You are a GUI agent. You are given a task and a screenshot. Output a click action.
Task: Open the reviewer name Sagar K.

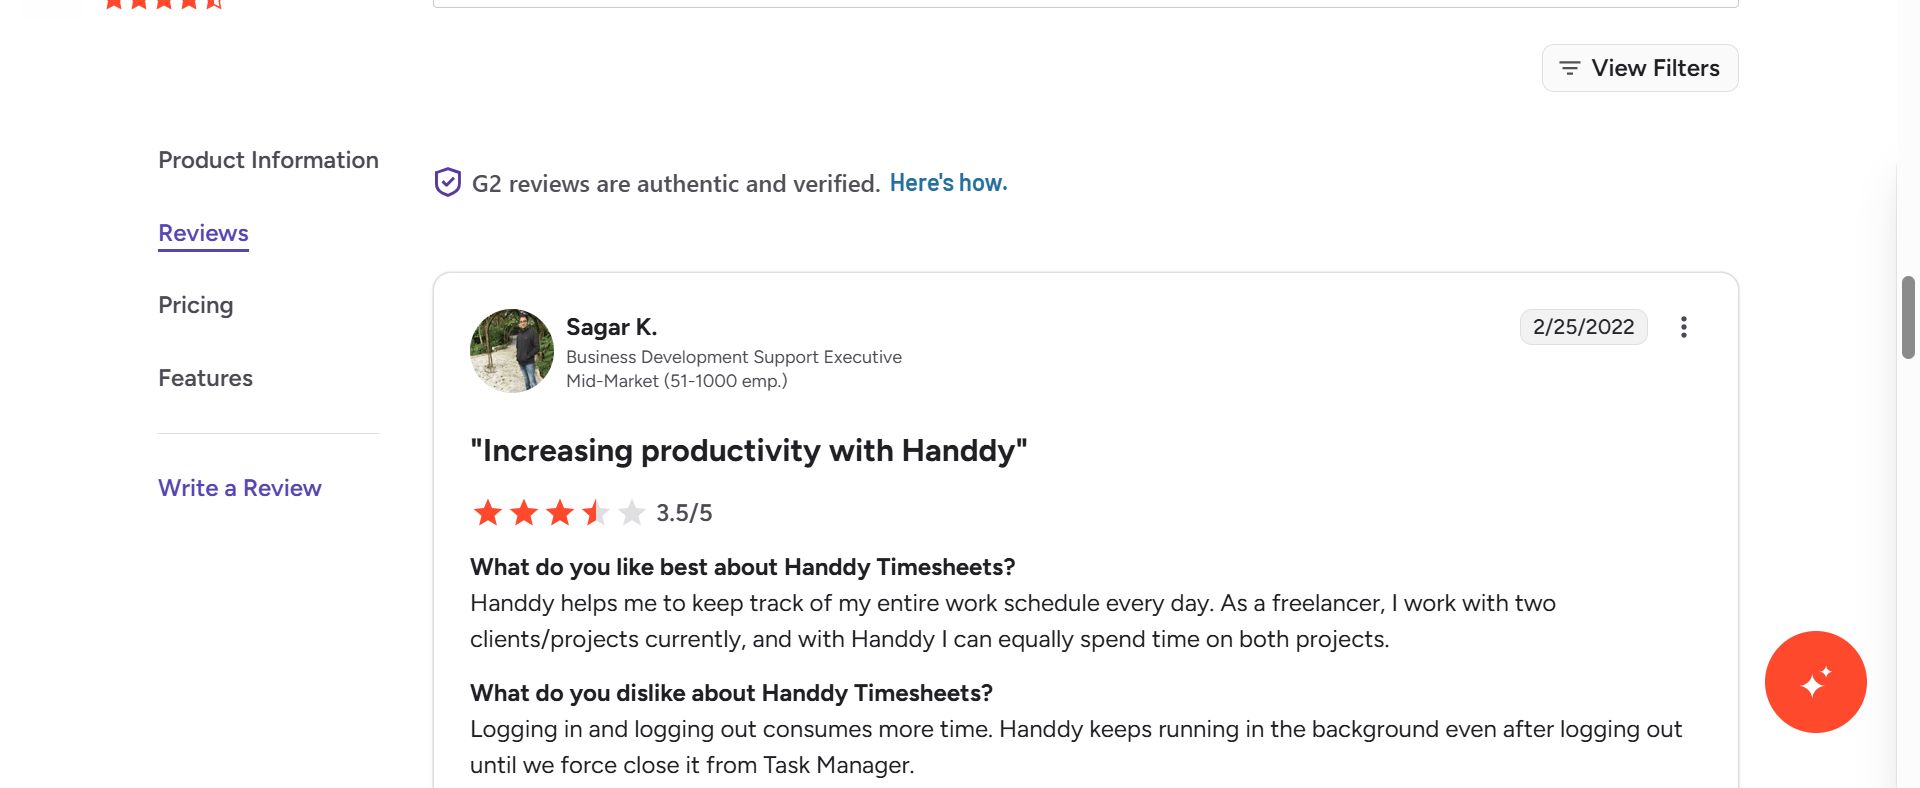click(611, 327)
